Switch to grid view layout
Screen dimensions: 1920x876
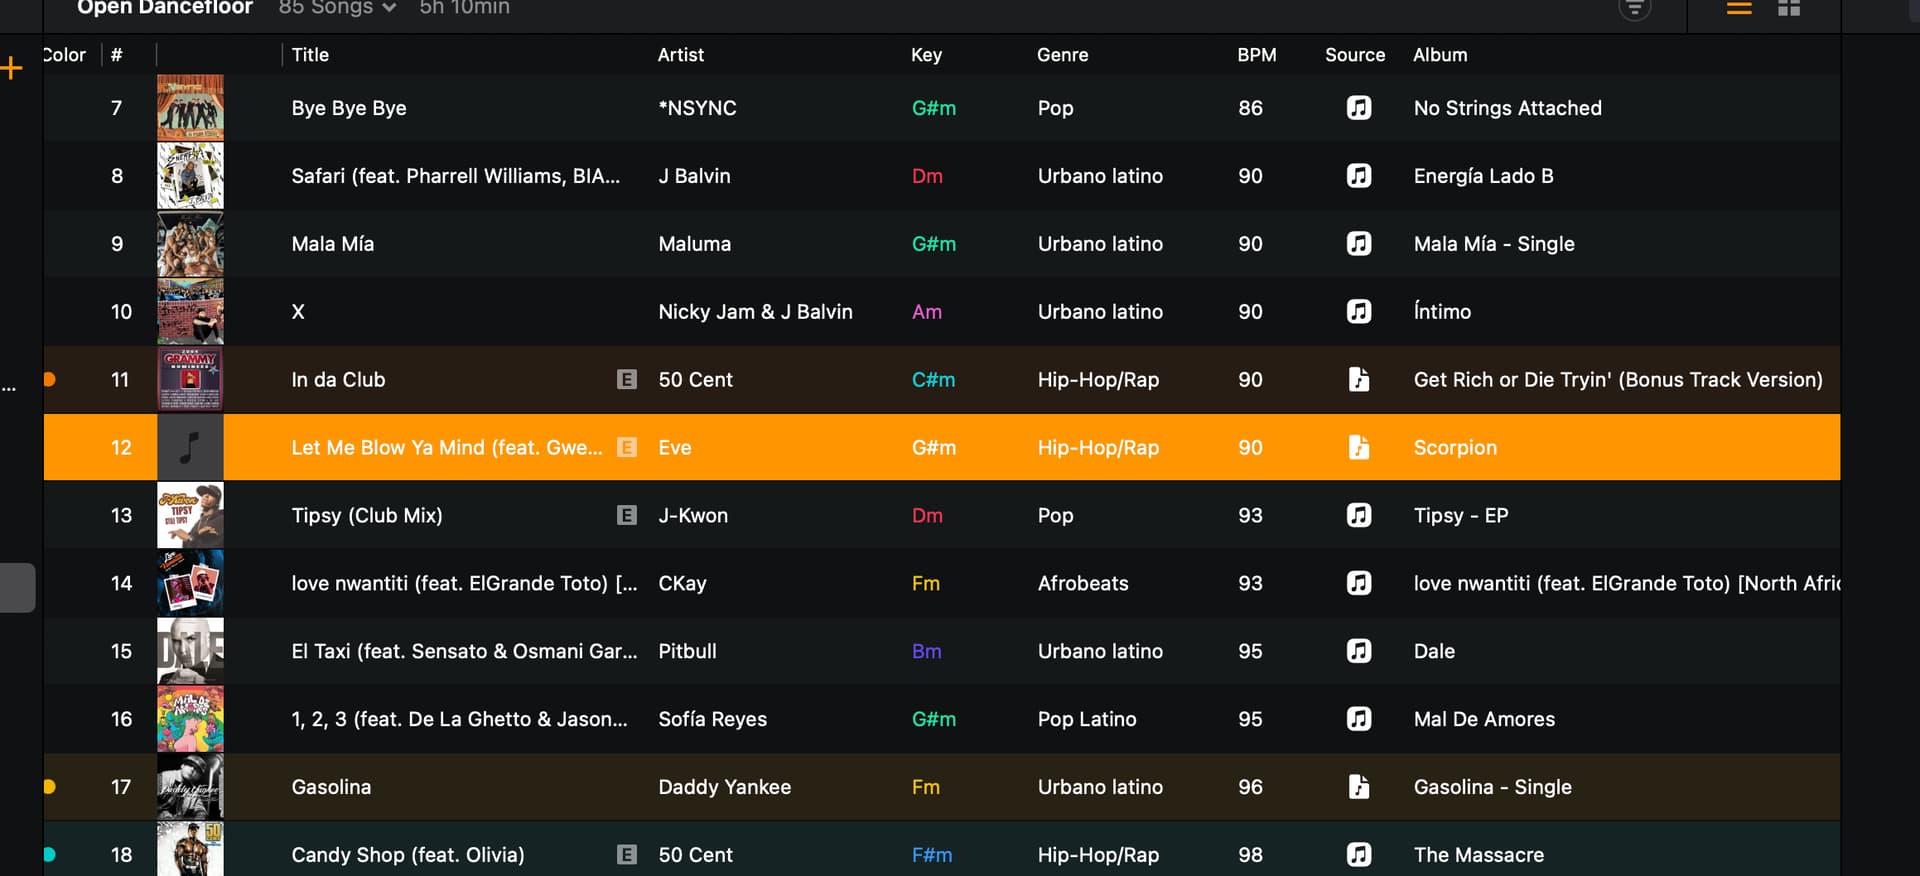[1789, 8]
